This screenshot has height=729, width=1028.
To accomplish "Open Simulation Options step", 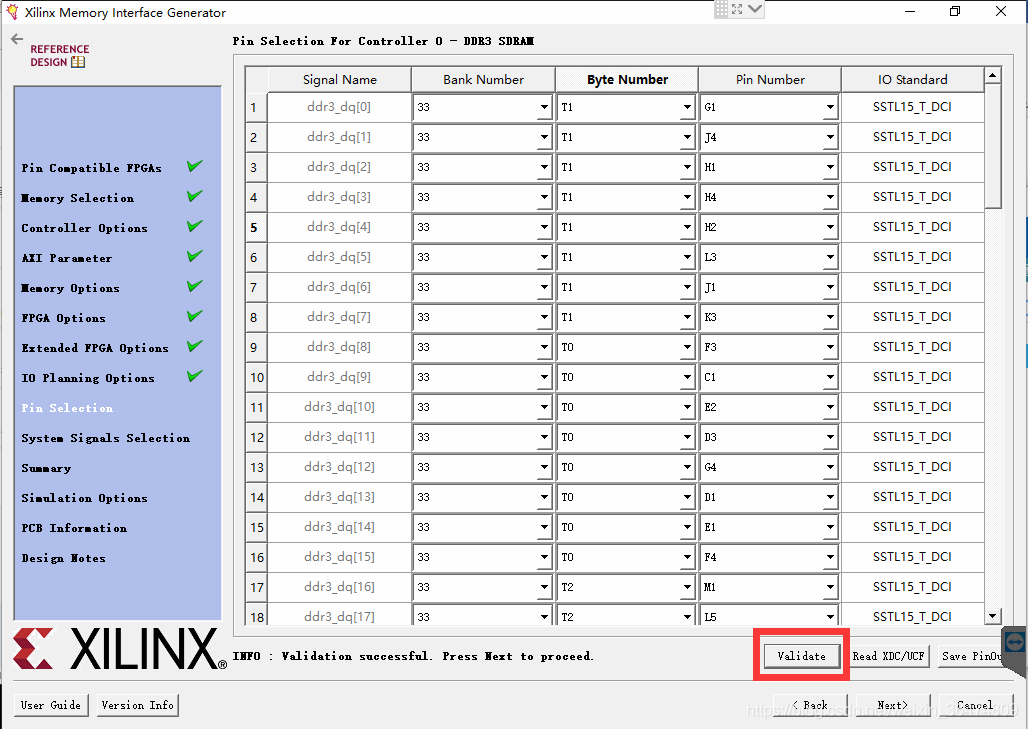I will coord(84,498).
